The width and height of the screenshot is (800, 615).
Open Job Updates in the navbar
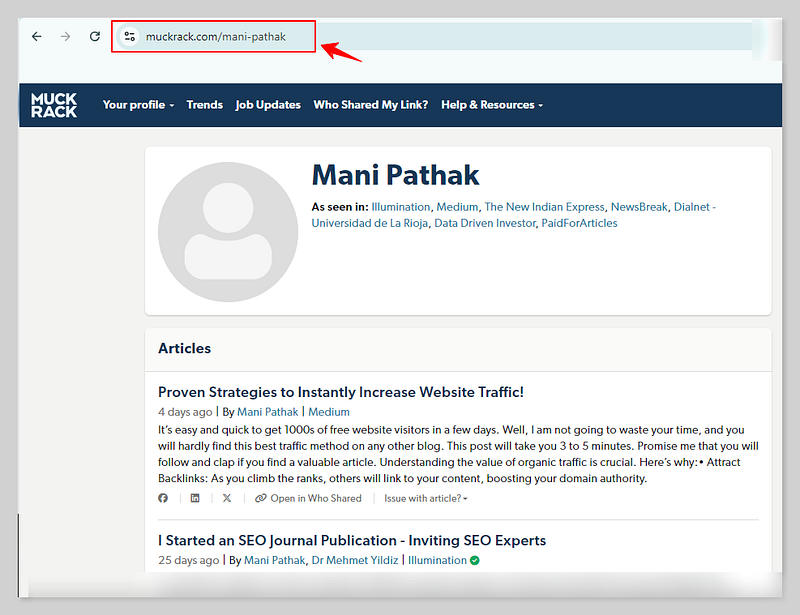tap(268, 105)
